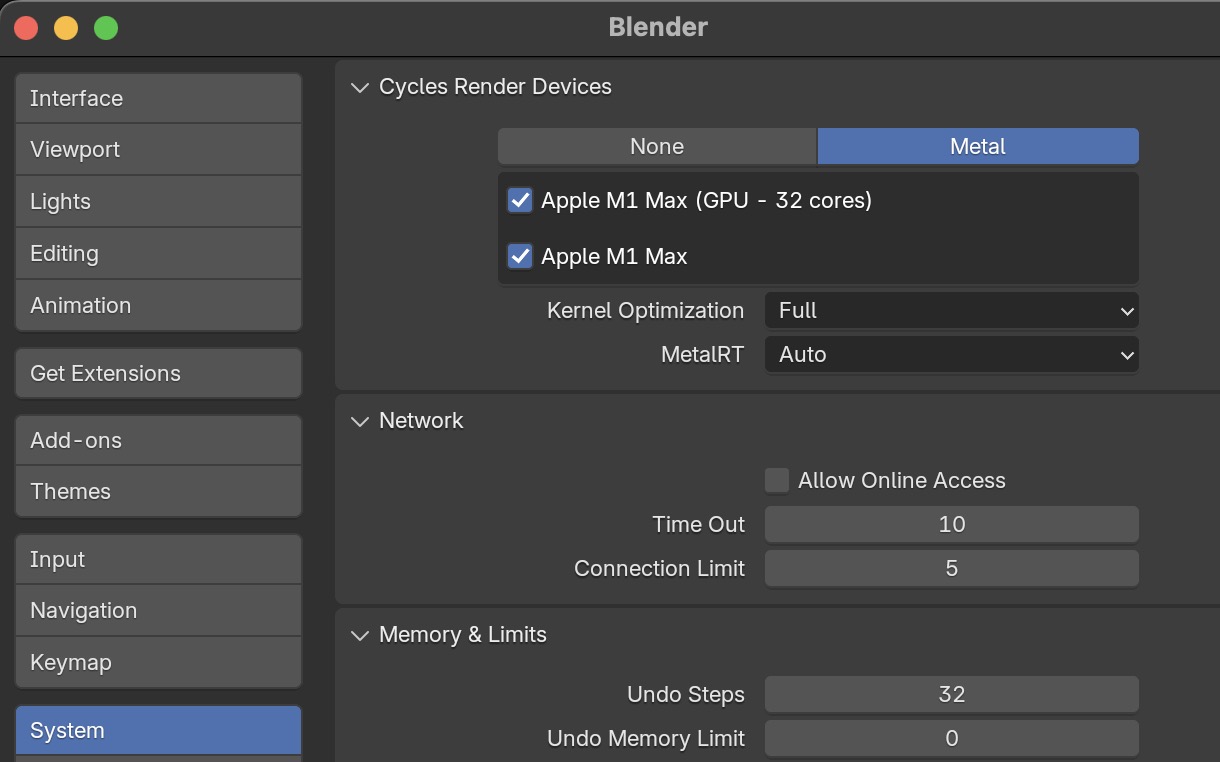Maximize the Blender Preferences window

tap(106, 28)
